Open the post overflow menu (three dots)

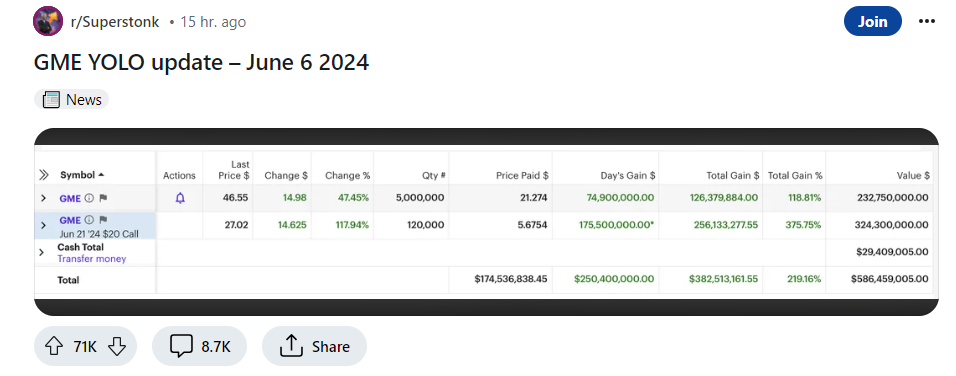[926, 21]
